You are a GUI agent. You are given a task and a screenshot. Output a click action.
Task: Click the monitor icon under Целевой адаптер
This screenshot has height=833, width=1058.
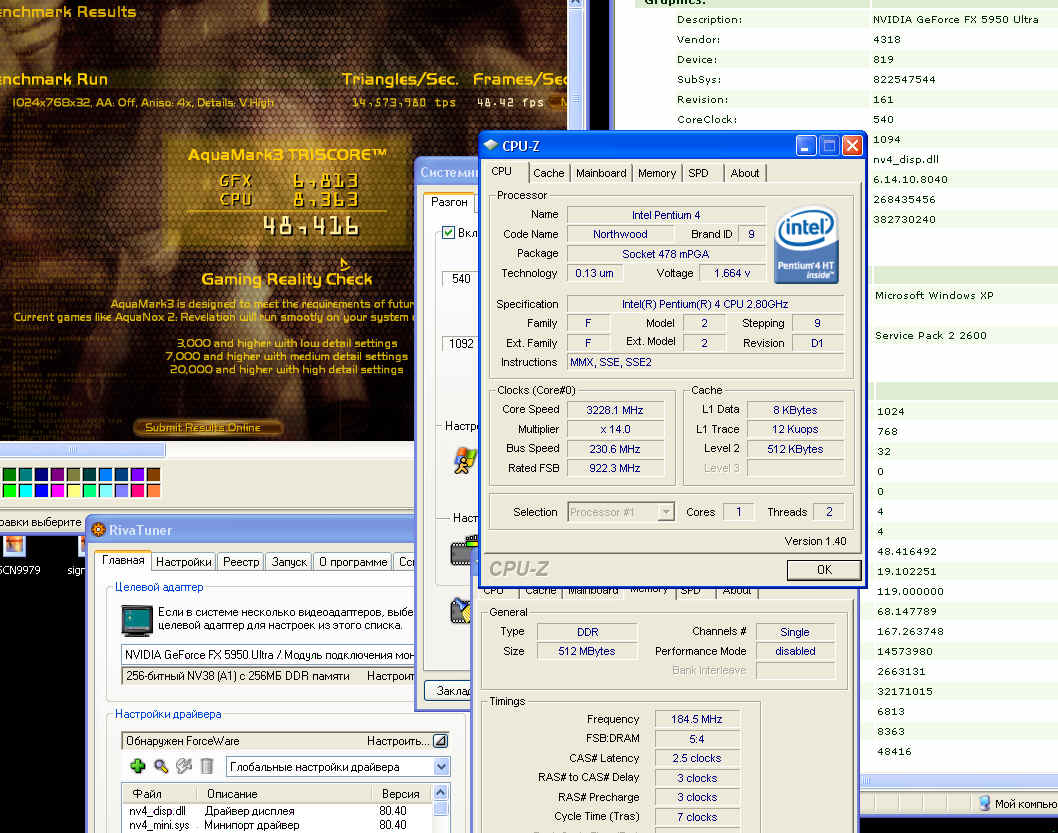[137, 620]
